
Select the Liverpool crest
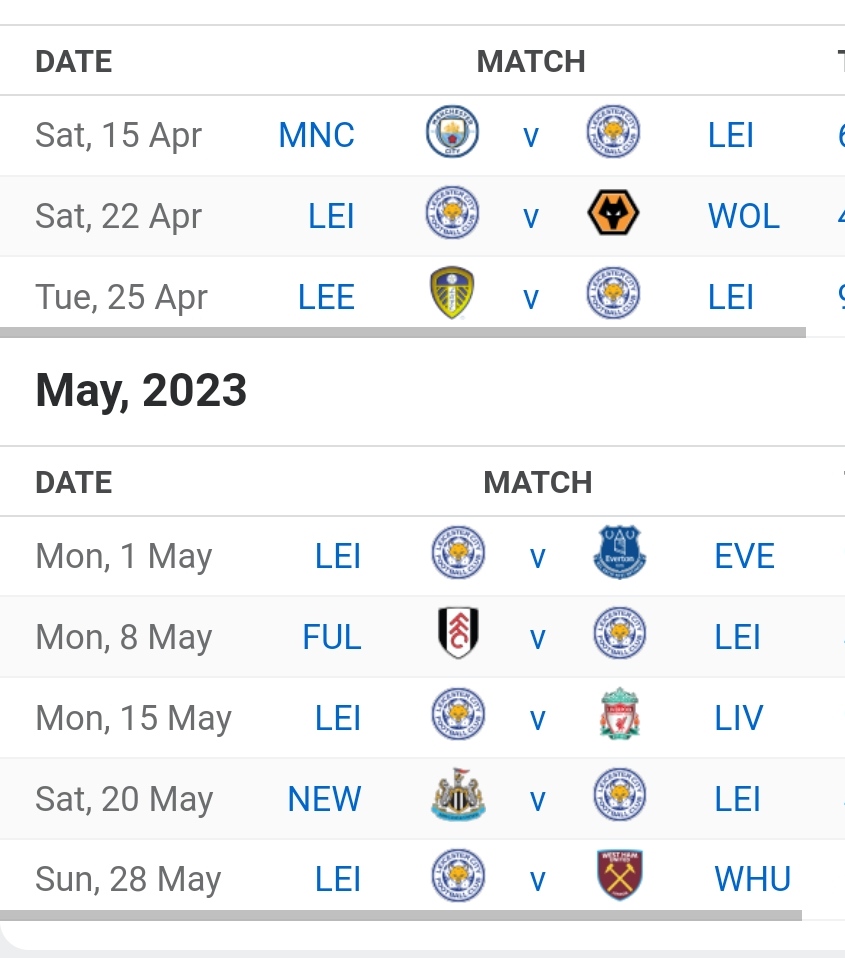(619, 718)
